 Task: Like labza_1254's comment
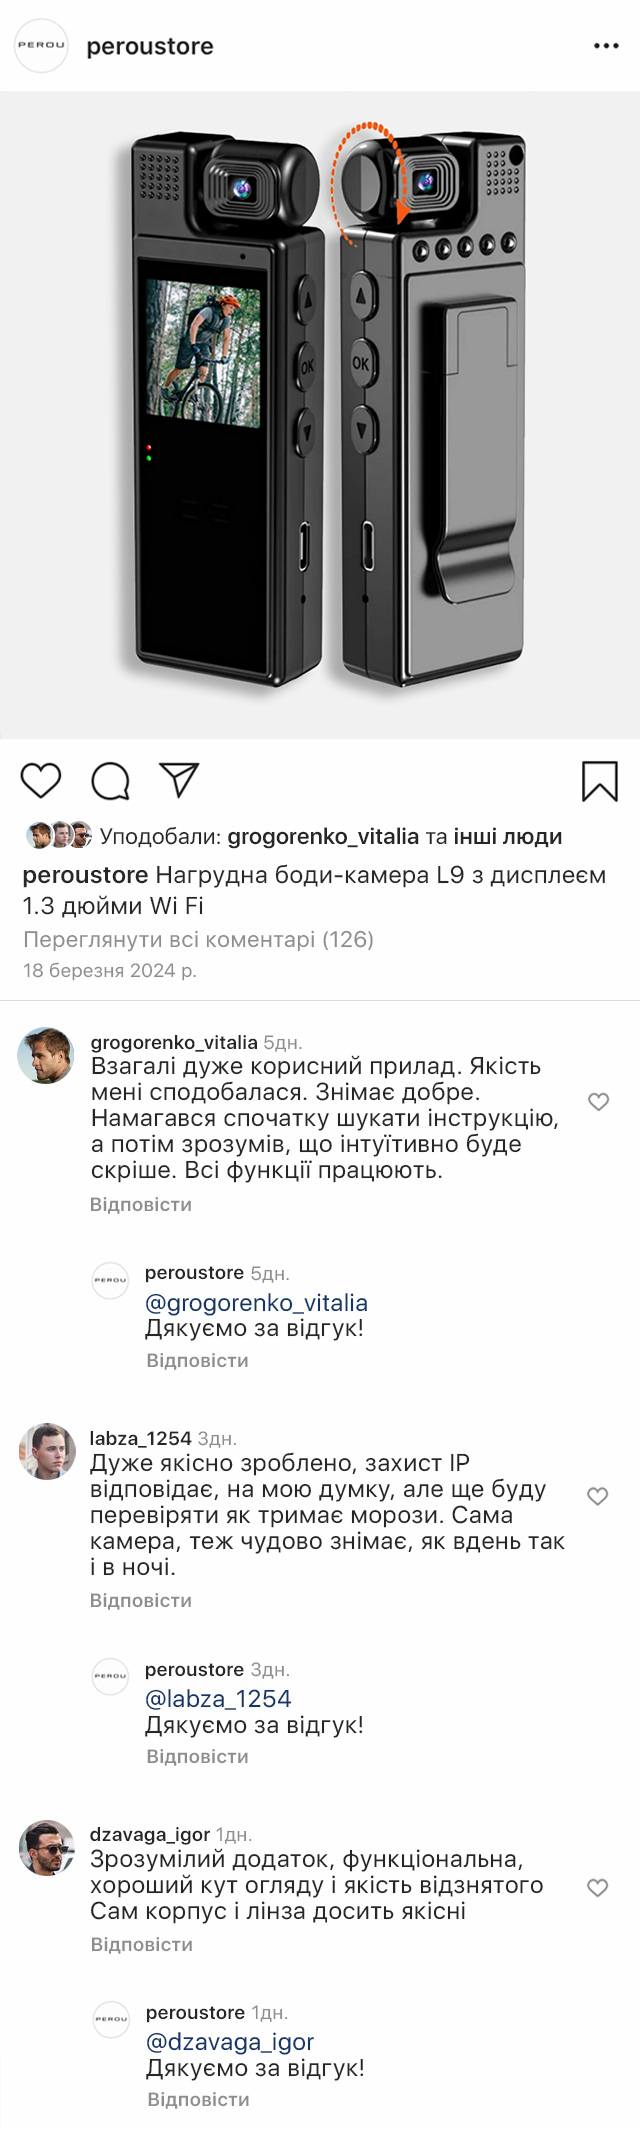coord(598,1496)
